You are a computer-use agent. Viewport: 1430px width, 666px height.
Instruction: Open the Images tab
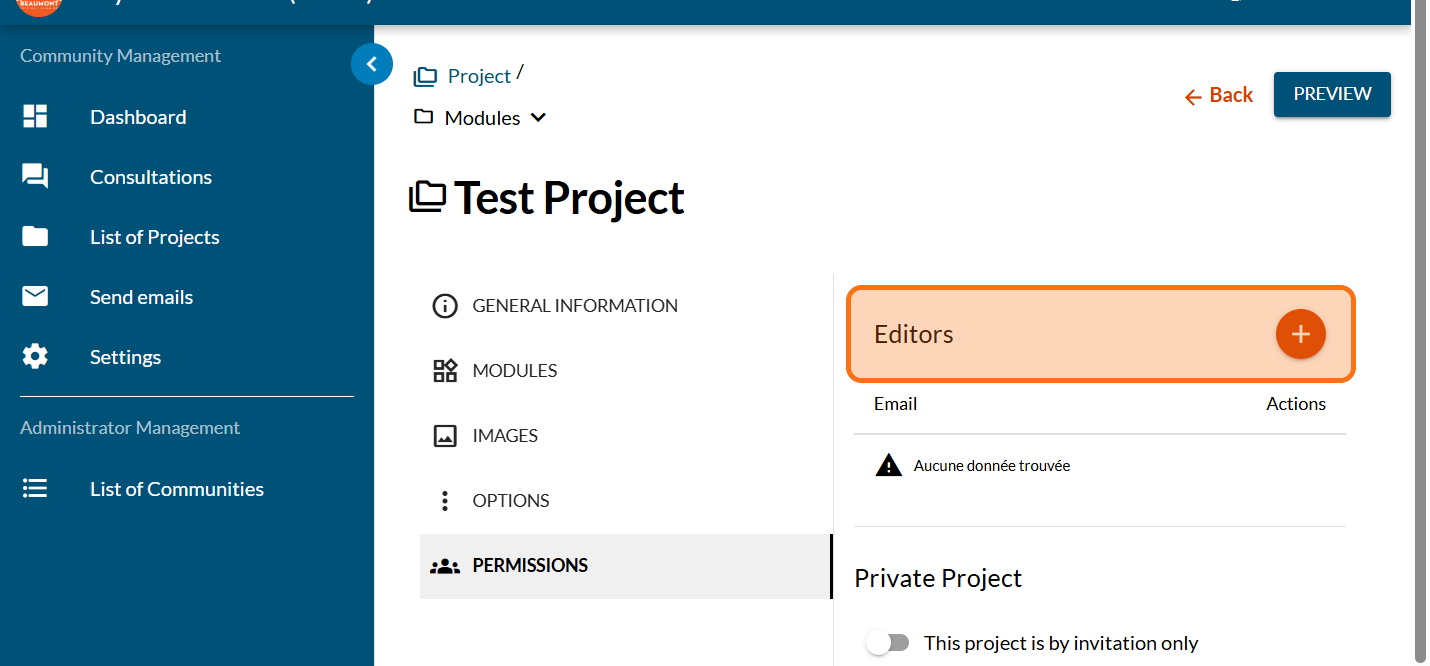coord(504,436)
